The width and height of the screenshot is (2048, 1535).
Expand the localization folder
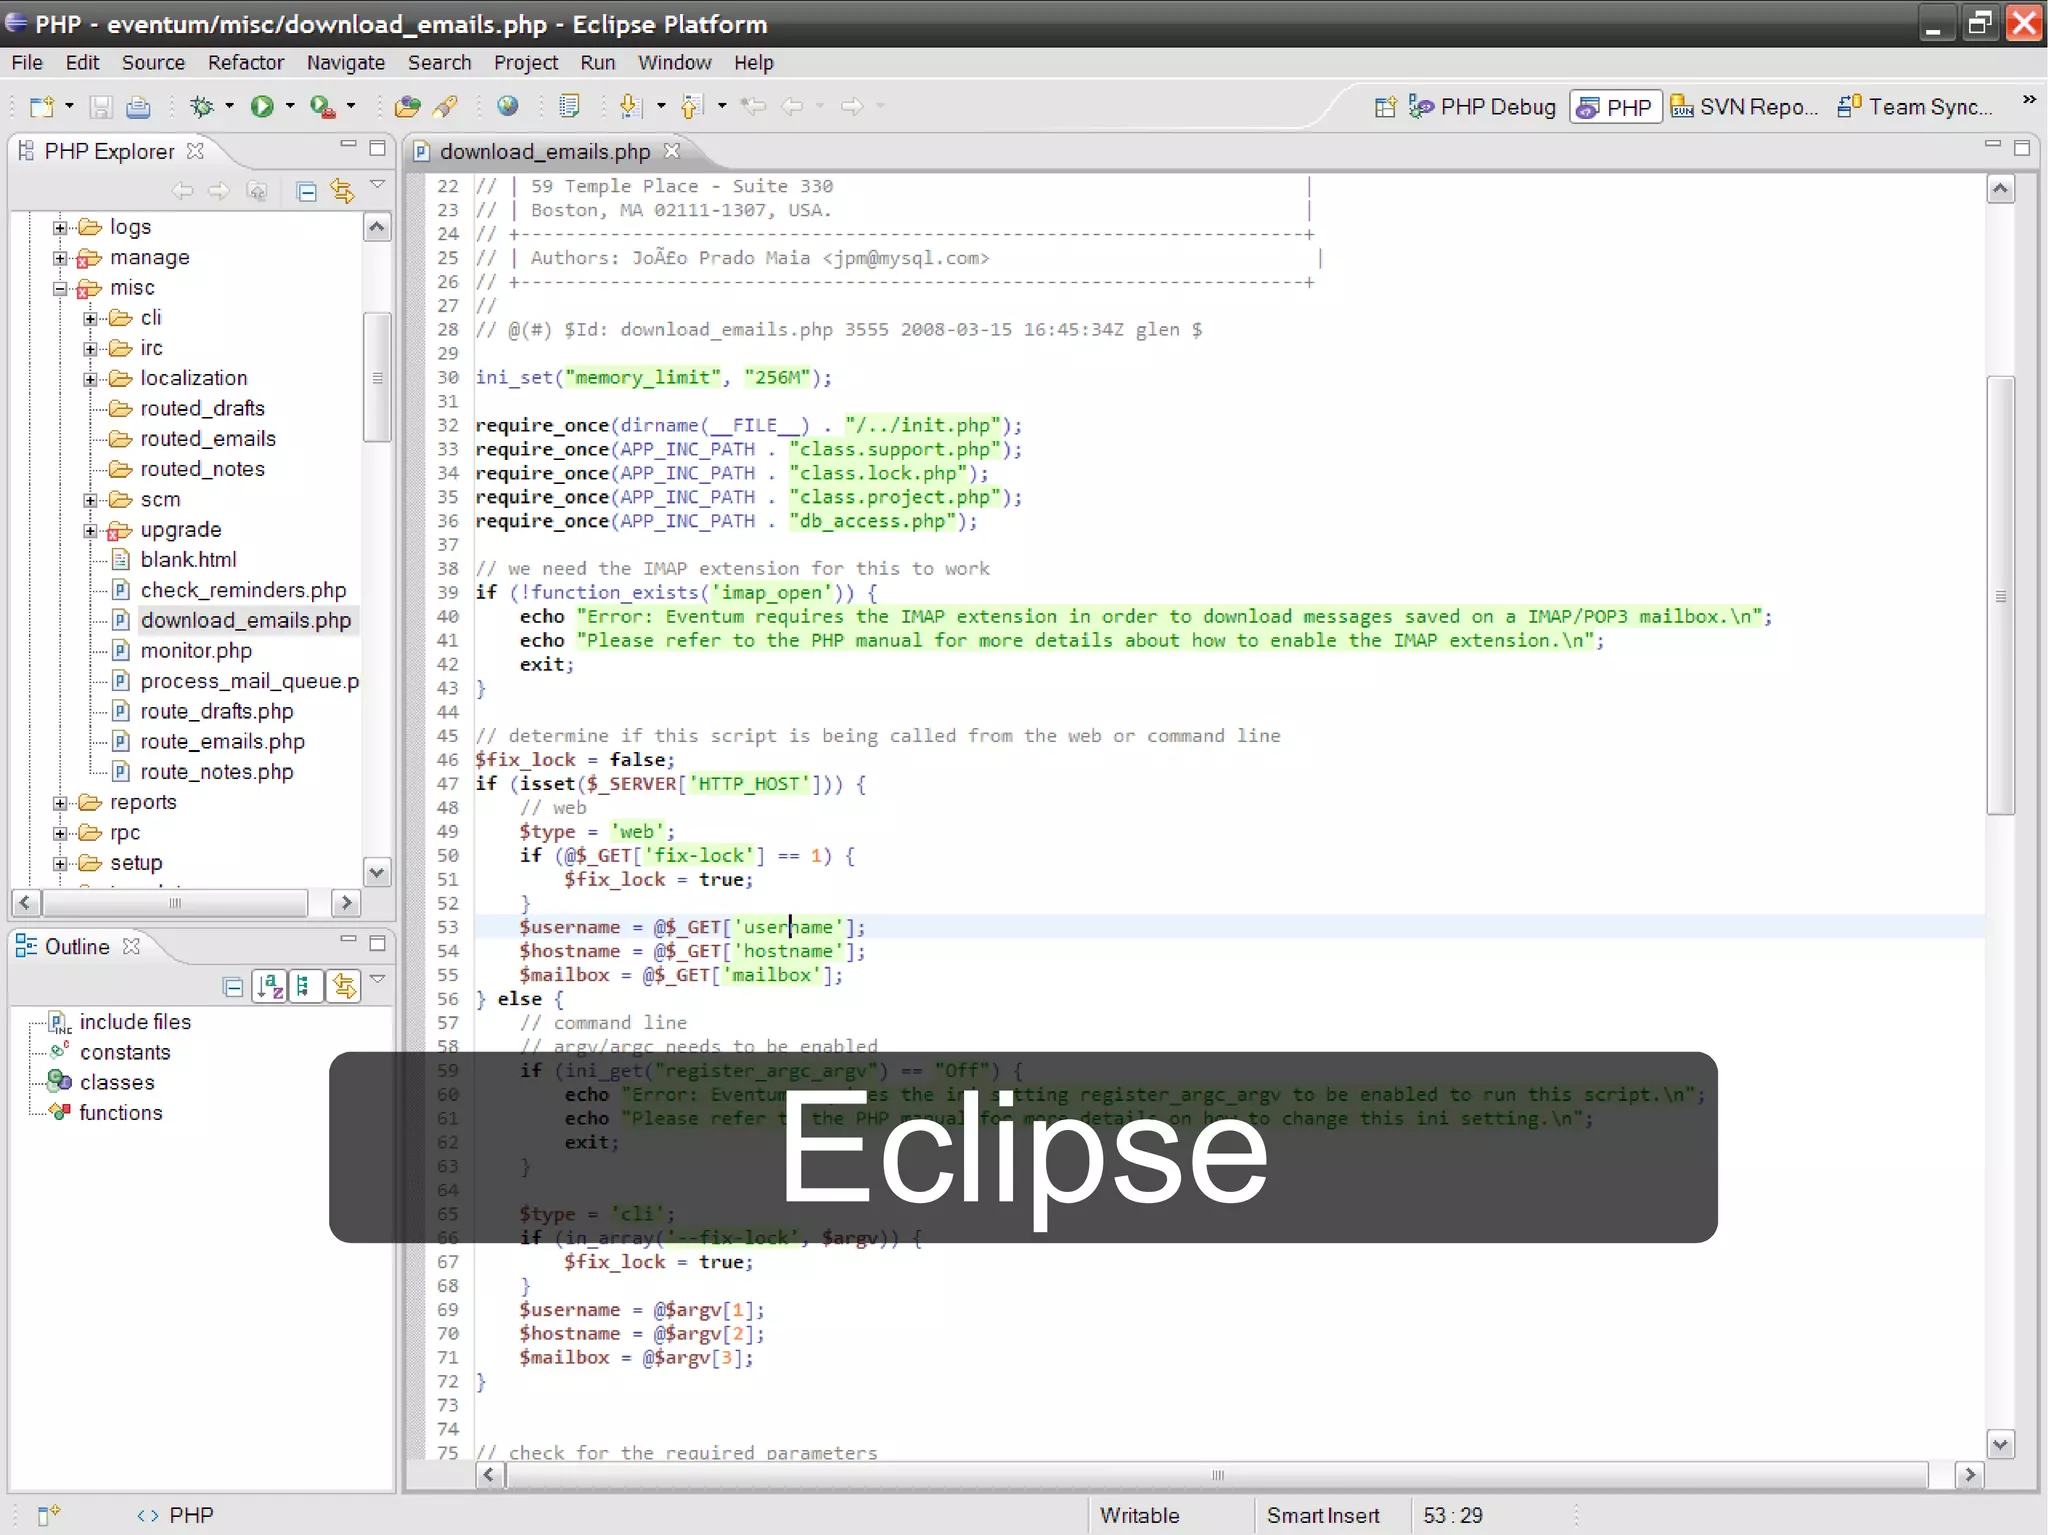90,379
